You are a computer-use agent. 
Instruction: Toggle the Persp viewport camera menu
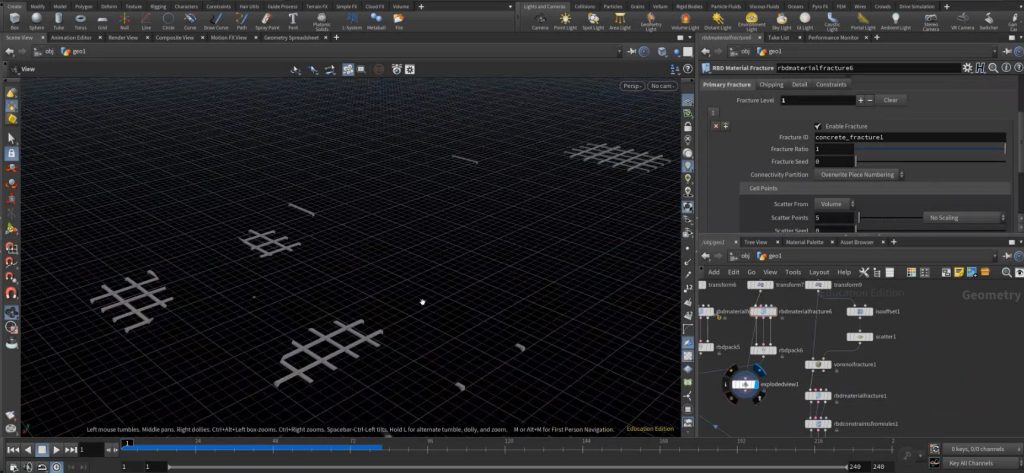632,86
